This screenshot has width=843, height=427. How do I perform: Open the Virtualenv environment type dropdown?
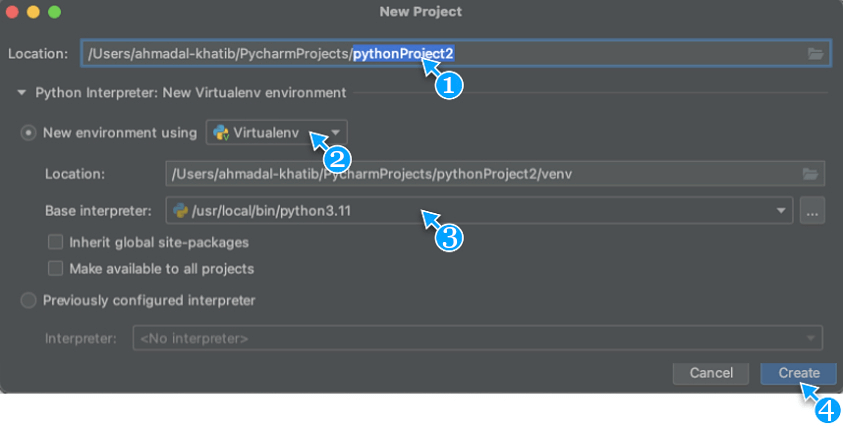276,132
